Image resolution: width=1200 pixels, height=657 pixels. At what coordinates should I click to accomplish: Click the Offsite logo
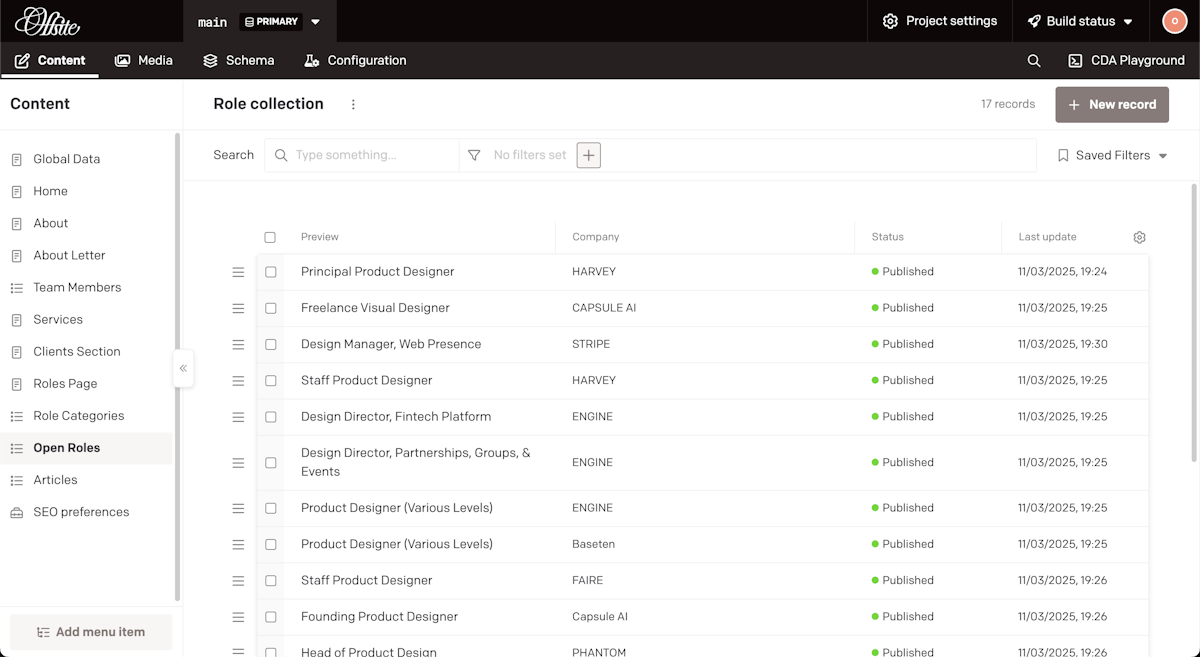point(47,21)
